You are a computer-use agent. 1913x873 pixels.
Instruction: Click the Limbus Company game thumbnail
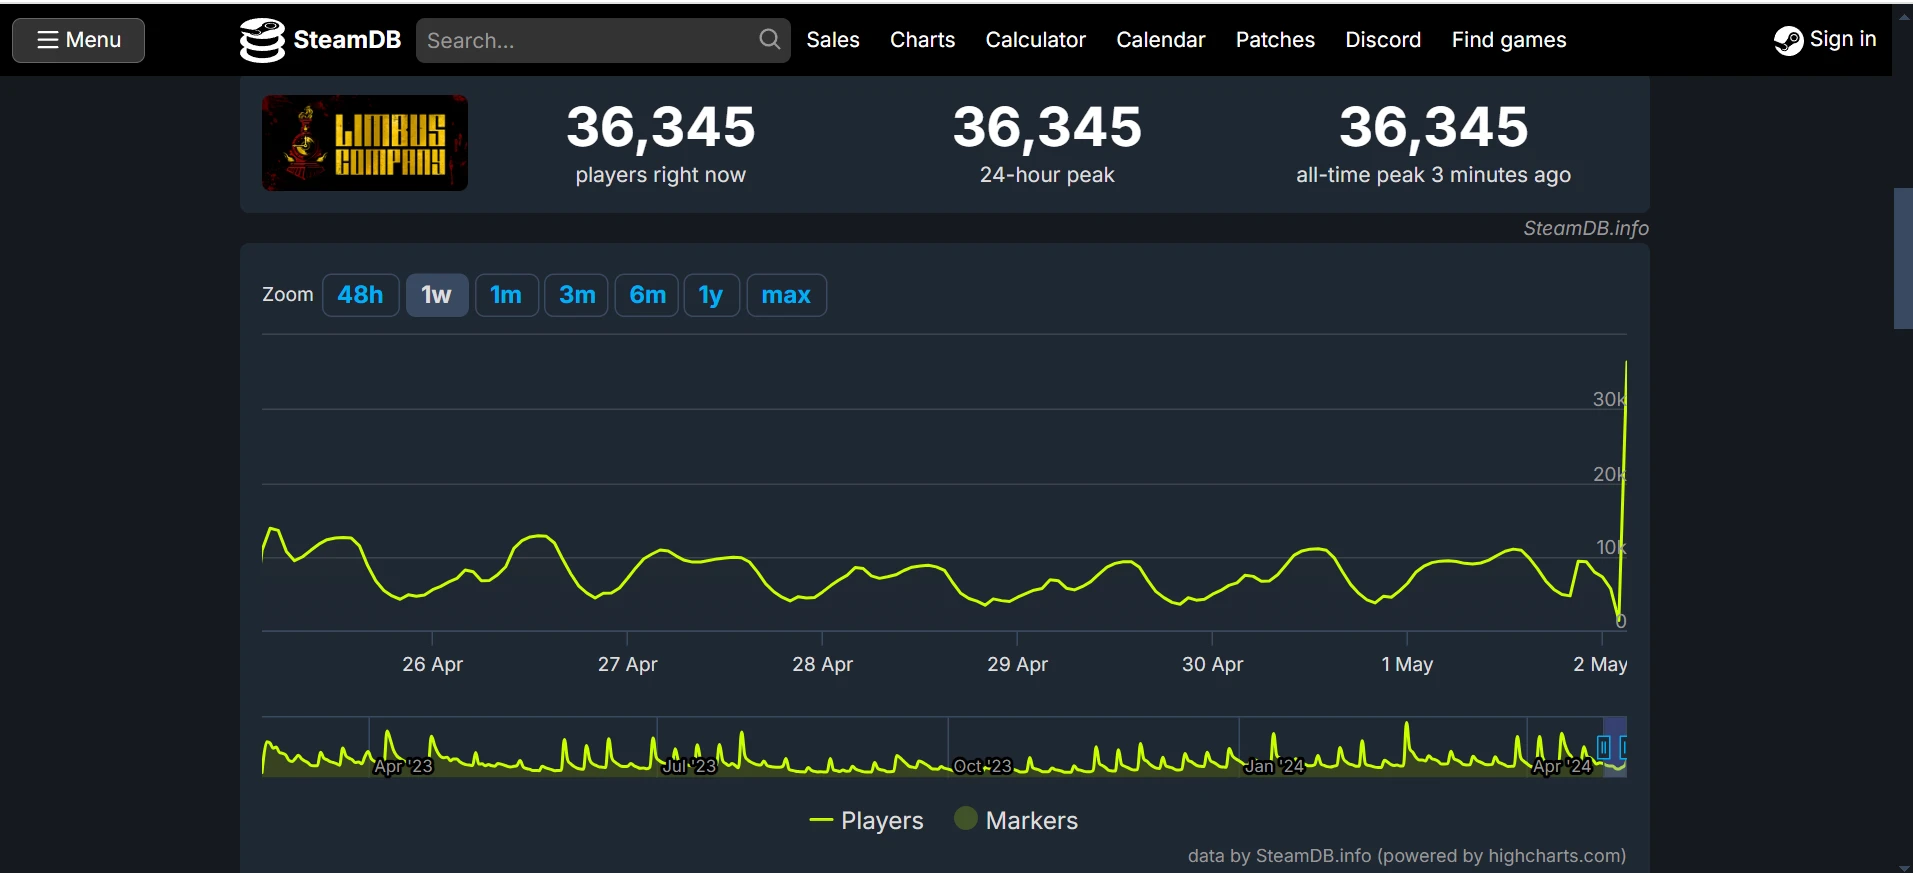click(365, 143)
